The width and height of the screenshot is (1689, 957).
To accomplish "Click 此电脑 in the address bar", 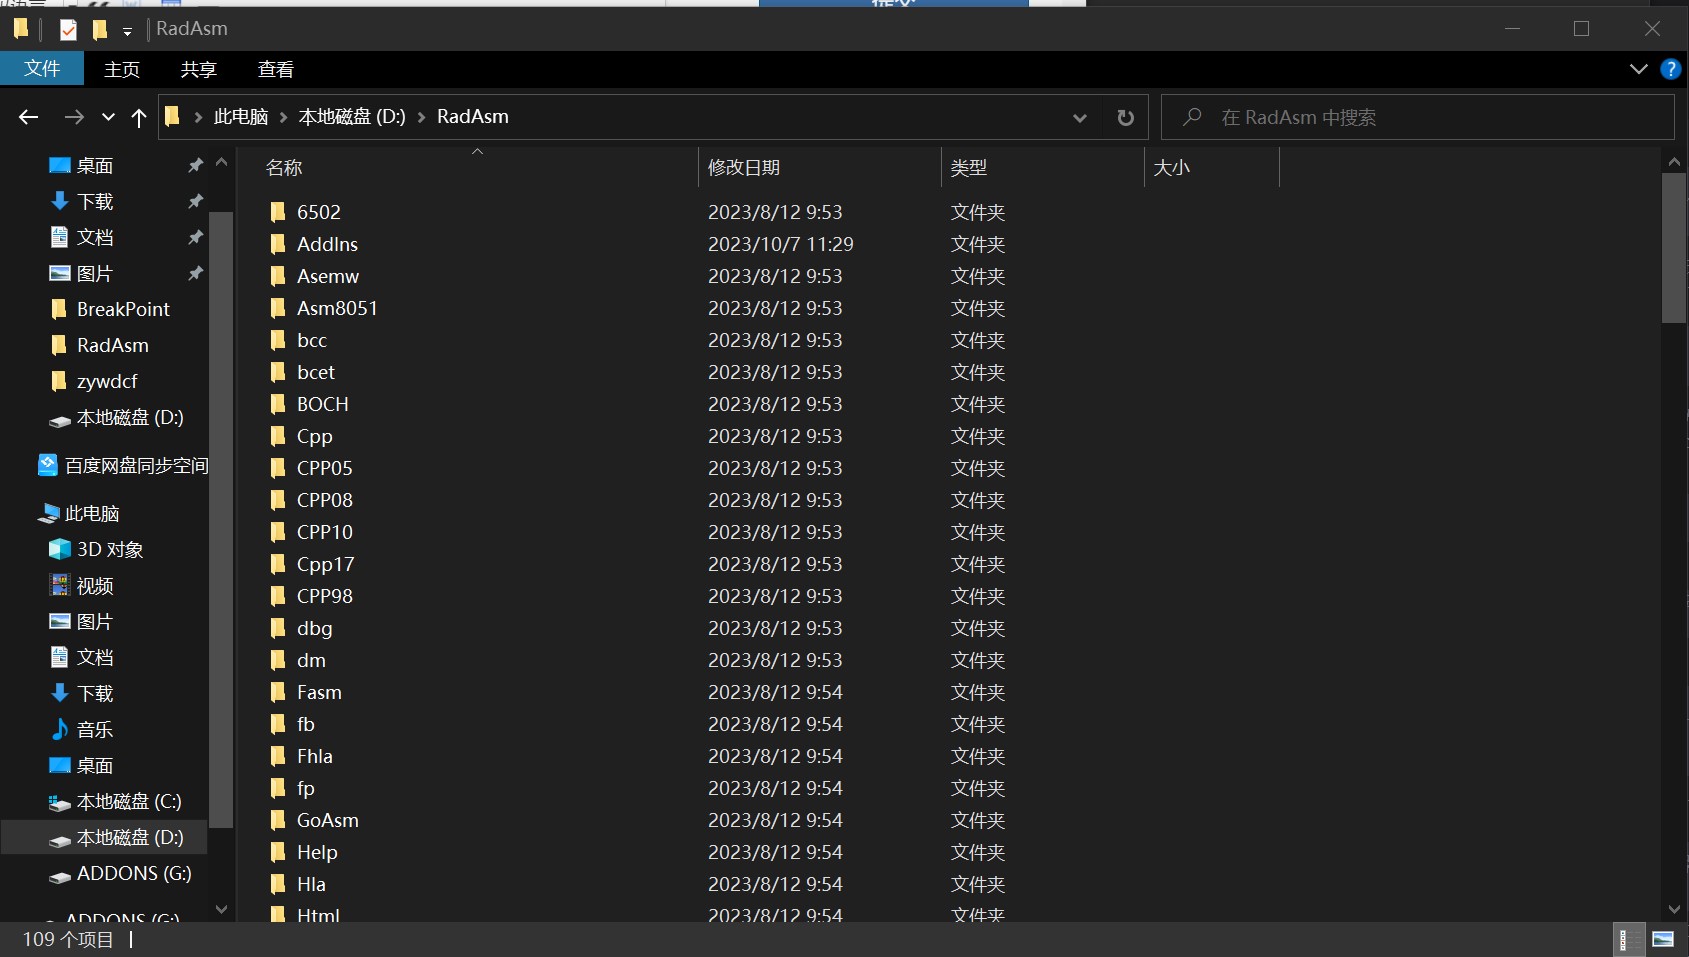I will (241, 117).
